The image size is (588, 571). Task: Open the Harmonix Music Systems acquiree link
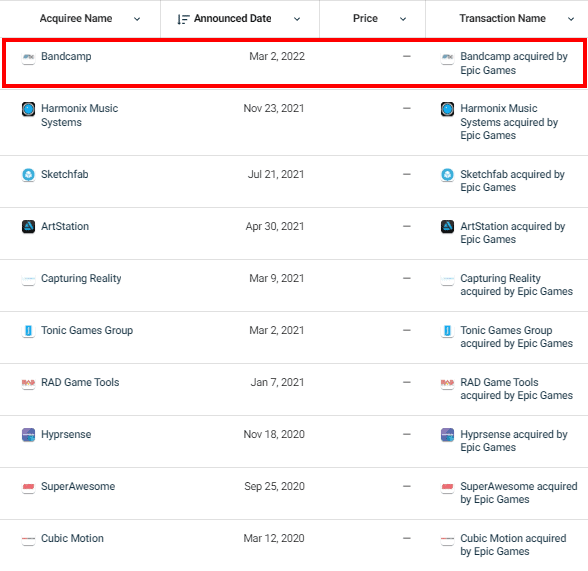tap(80, 115)
